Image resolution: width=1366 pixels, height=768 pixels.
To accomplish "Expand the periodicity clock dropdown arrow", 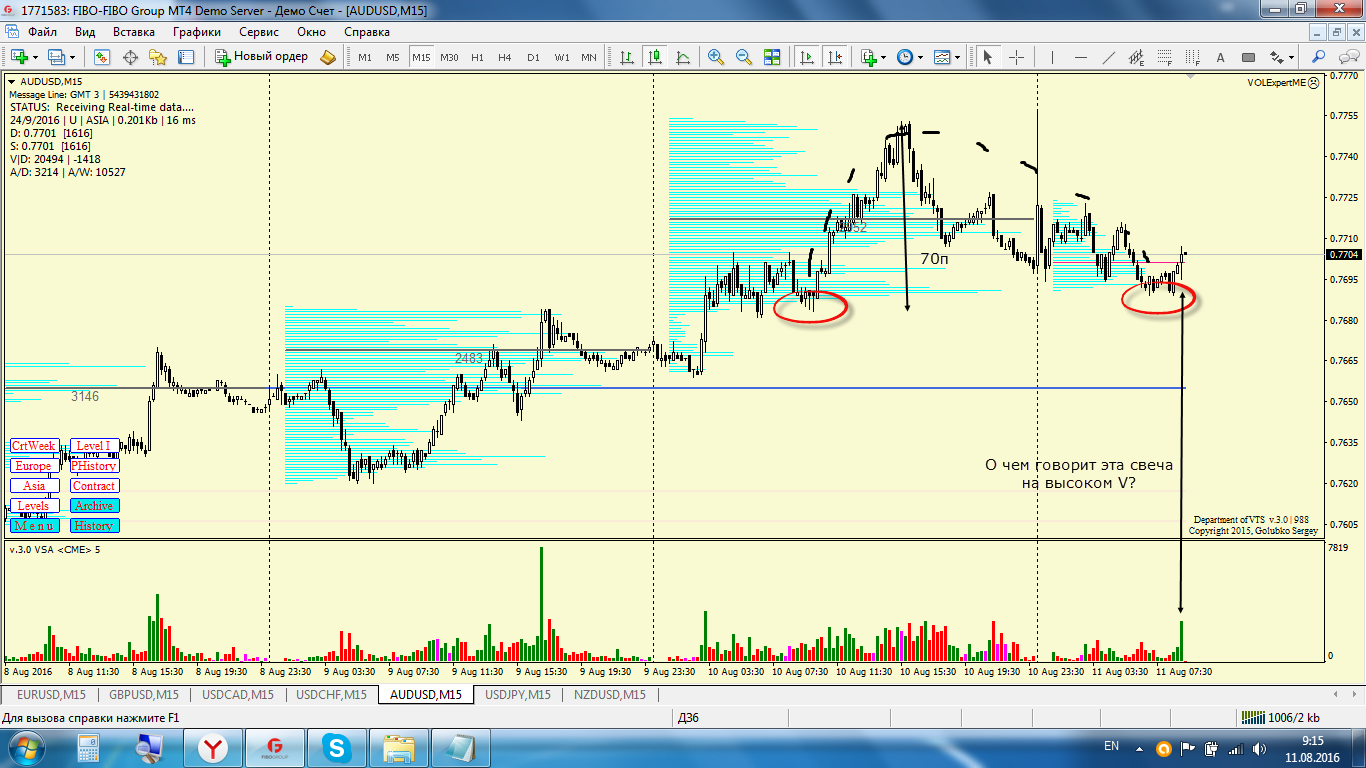I will [921, 57].
